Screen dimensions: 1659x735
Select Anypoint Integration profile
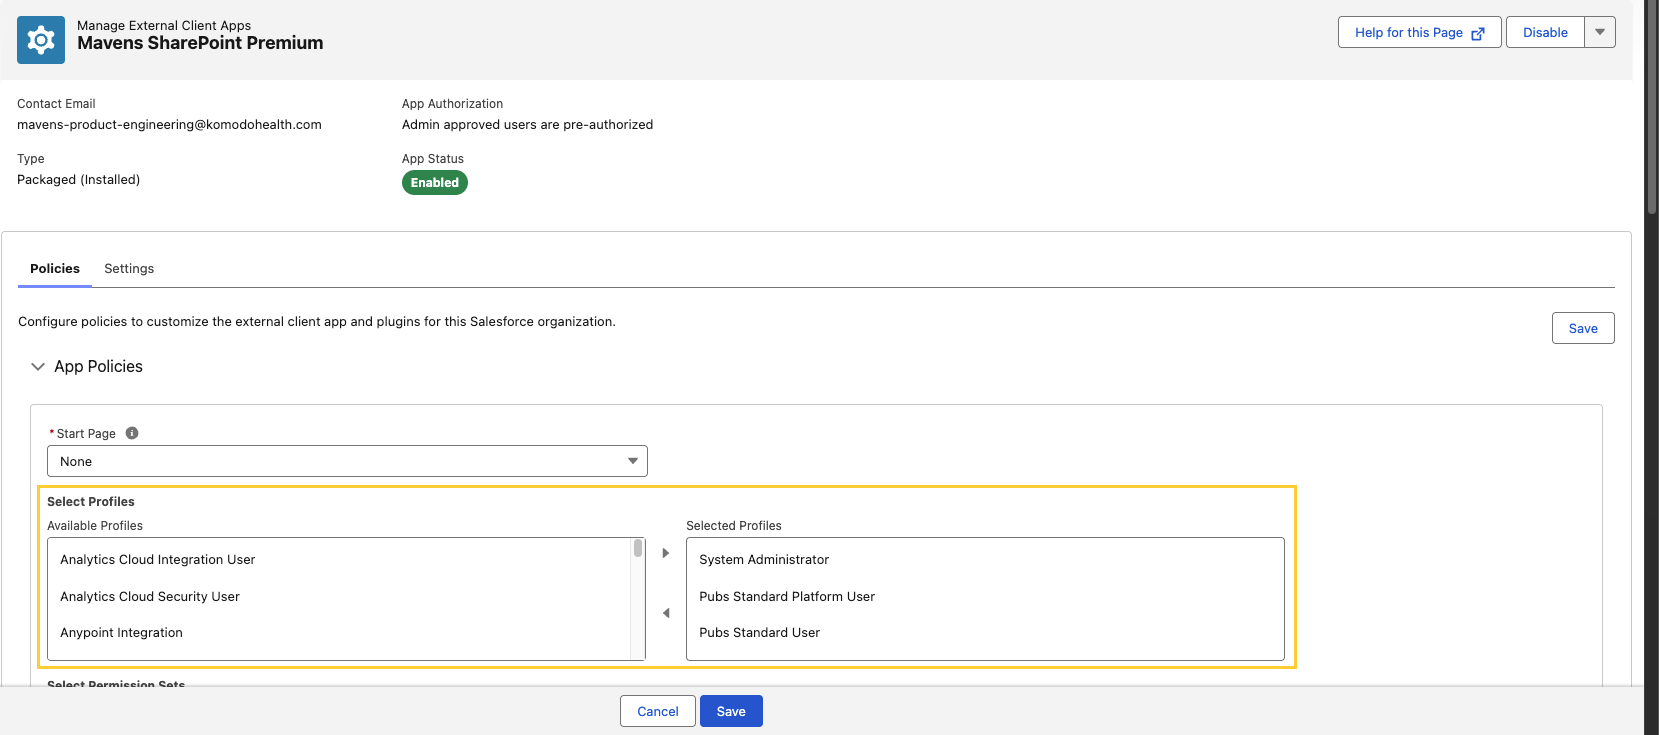pyautogui.click(x=339, y=633)
